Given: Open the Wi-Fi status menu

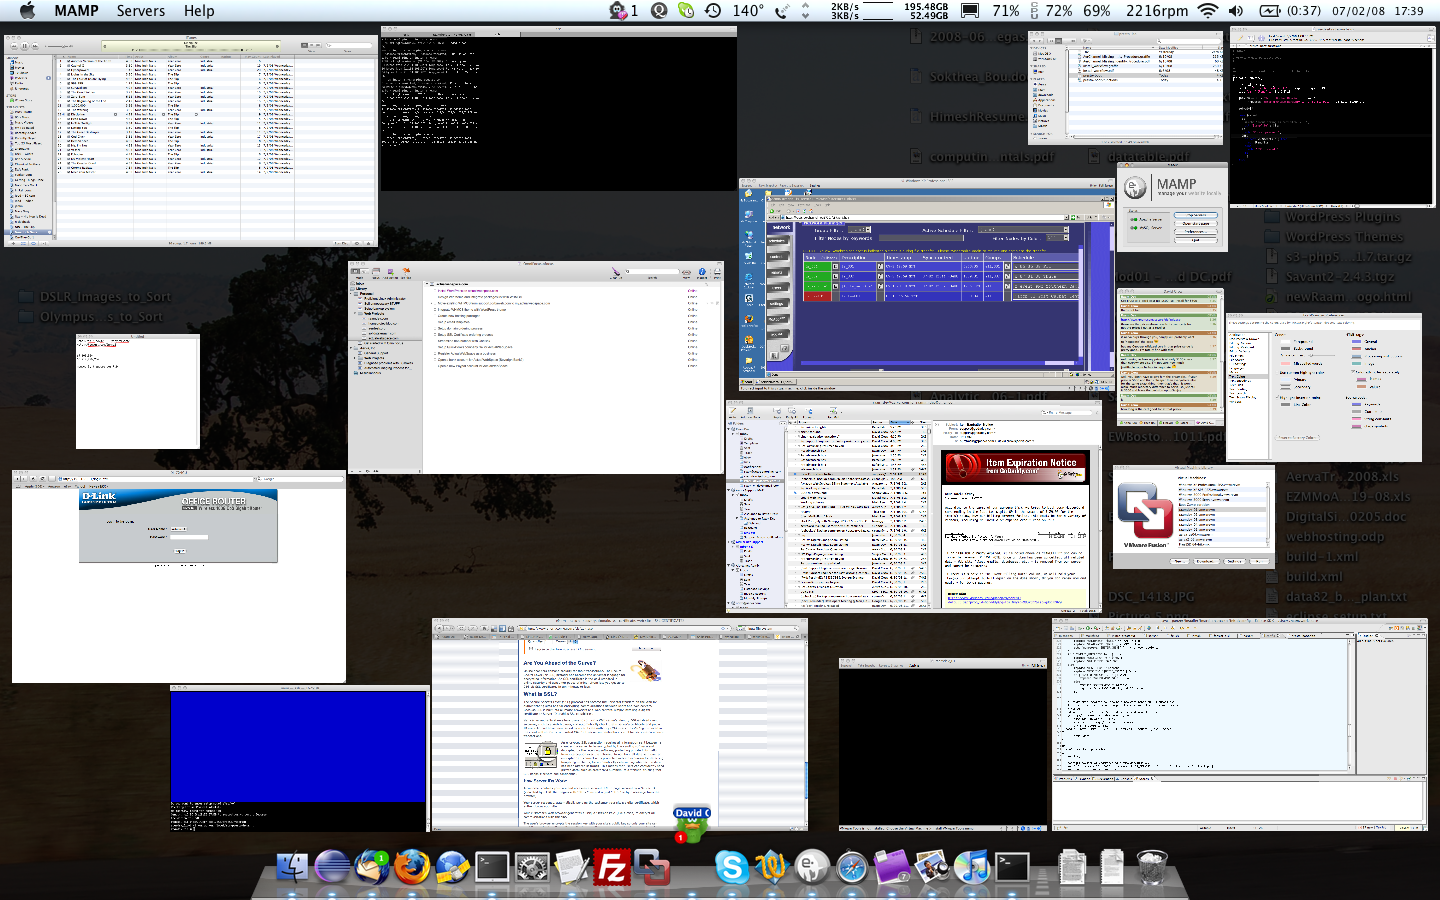Looking at the screenshot, I should pyautogui.click(x=1208, y=10).
